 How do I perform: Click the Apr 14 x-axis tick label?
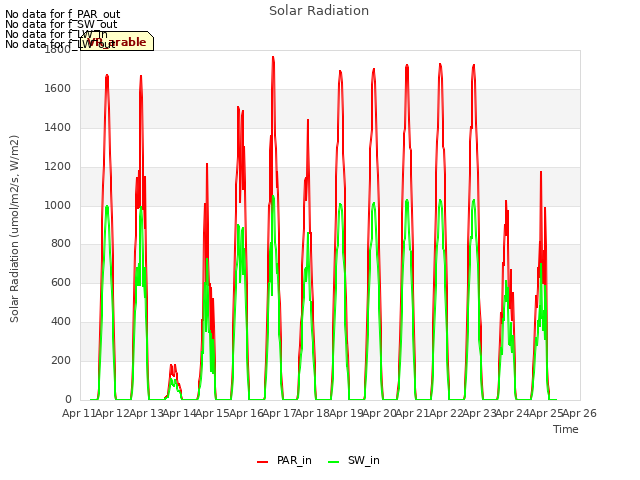(179, 413)
